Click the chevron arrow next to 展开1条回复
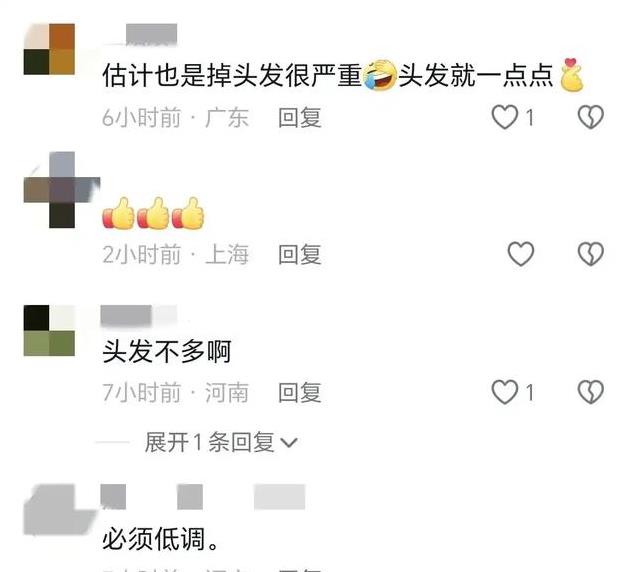Screen dimensions: 636x572 289,443
